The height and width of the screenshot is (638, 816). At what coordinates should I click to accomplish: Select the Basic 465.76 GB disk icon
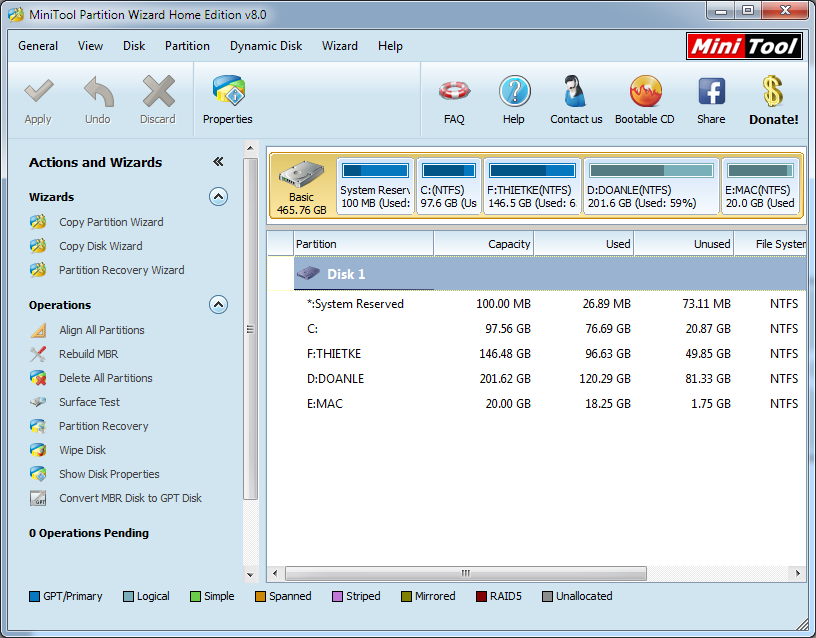coord(301,175)
